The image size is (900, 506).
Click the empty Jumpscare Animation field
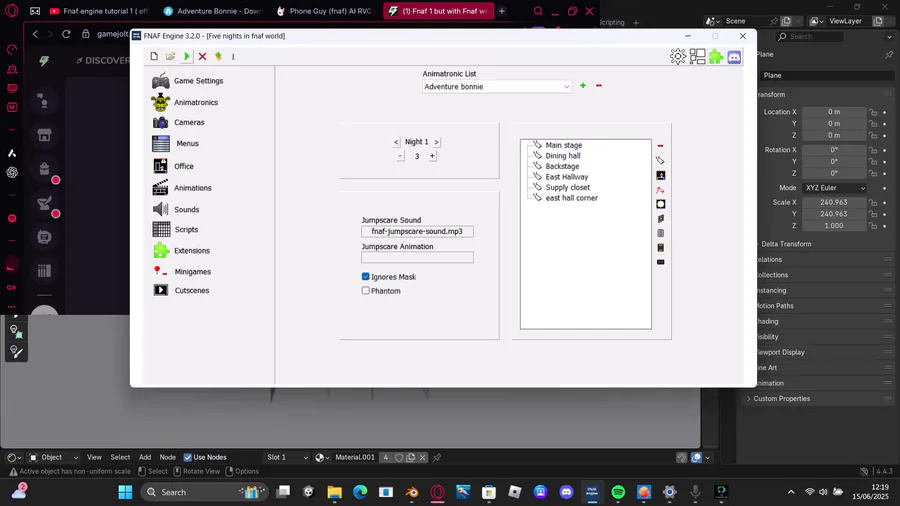tap(417, 258)
